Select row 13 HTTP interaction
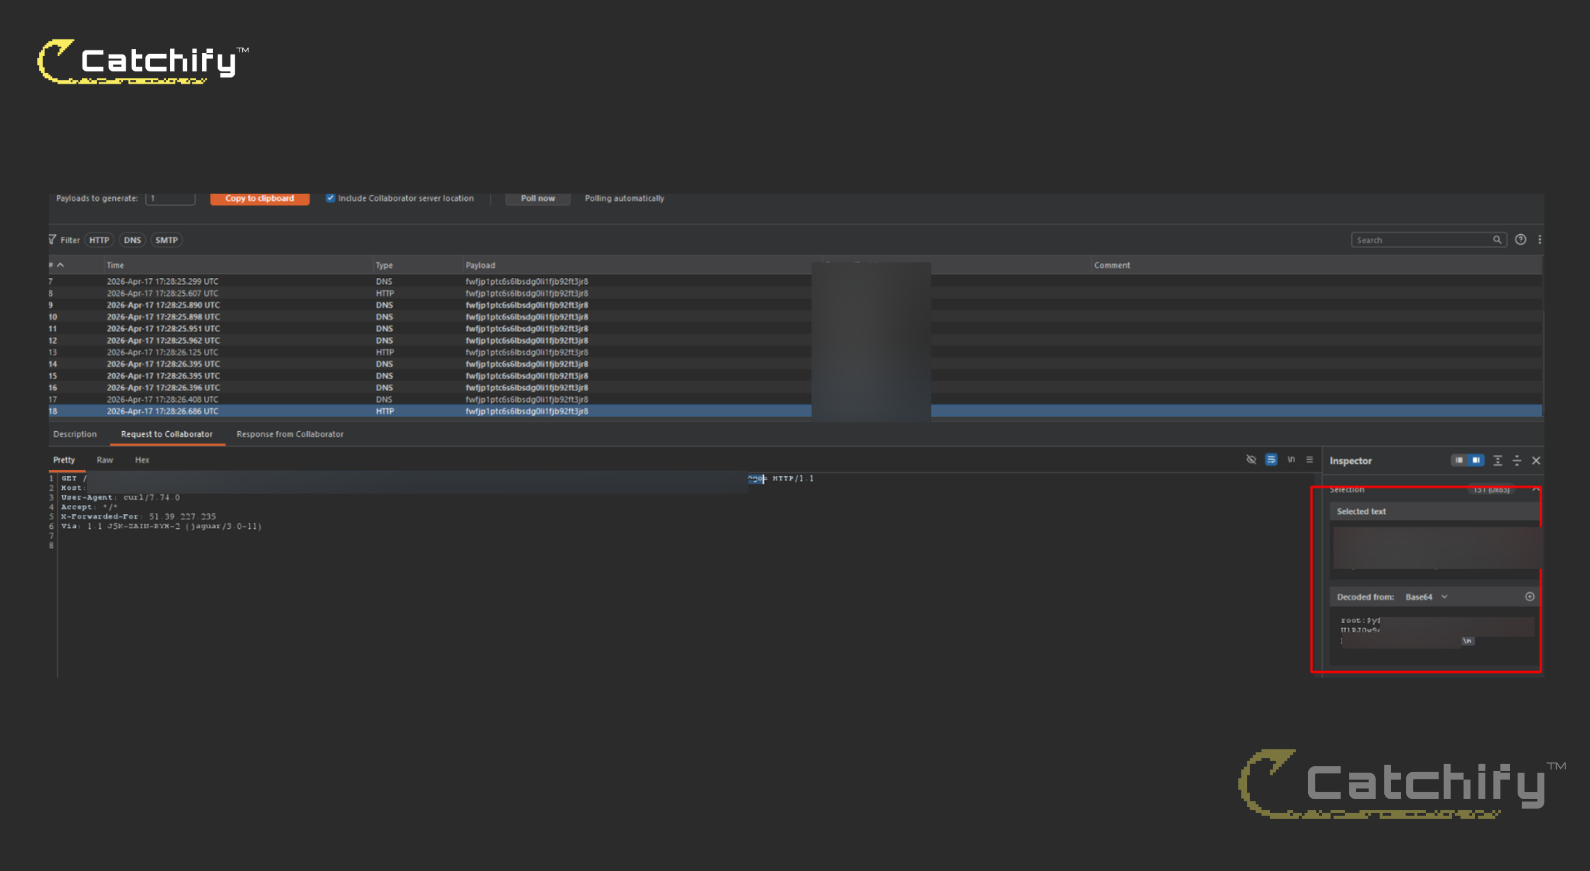1590x871 pixels. pos(795,352)
